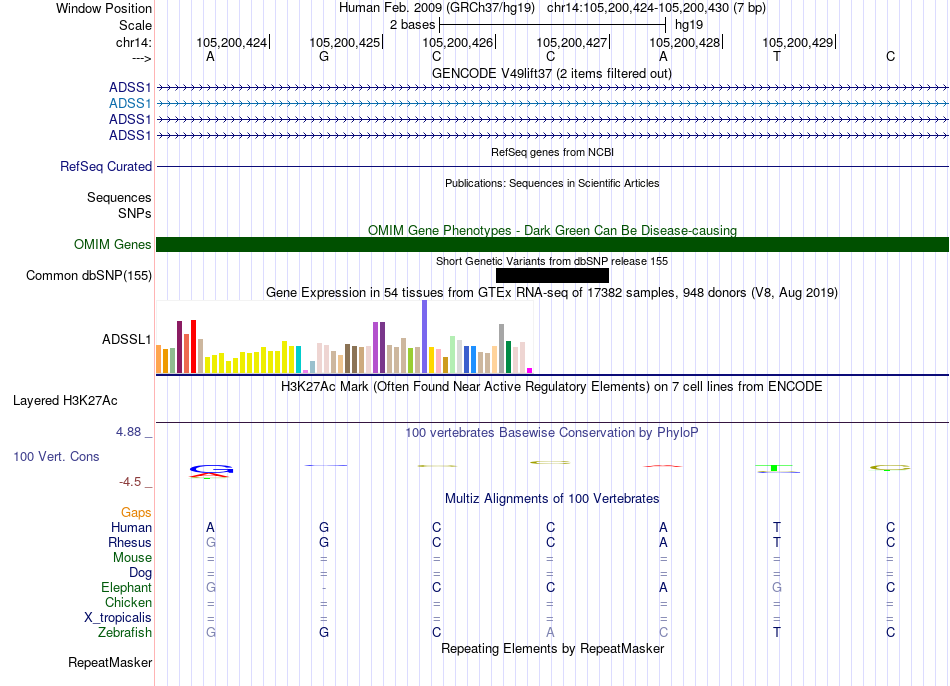Image resolution: width=950 pixels, height=686 pixels.
Task: Click the tallest blue-violet GTEx expression bar
Action: point(425,336)
